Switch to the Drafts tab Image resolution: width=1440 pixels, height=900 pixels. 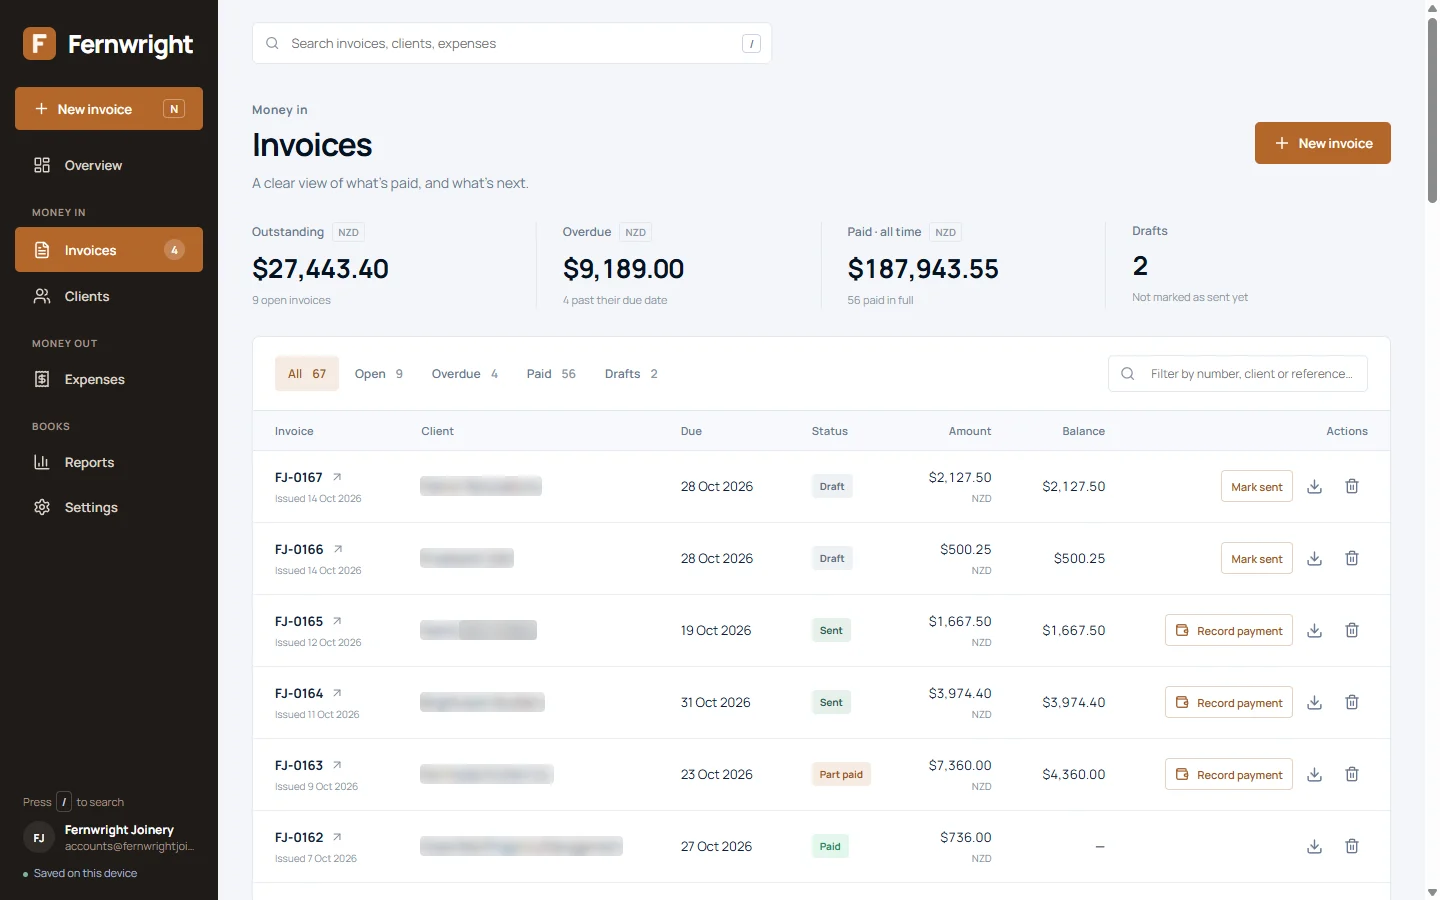coord(631,373)
